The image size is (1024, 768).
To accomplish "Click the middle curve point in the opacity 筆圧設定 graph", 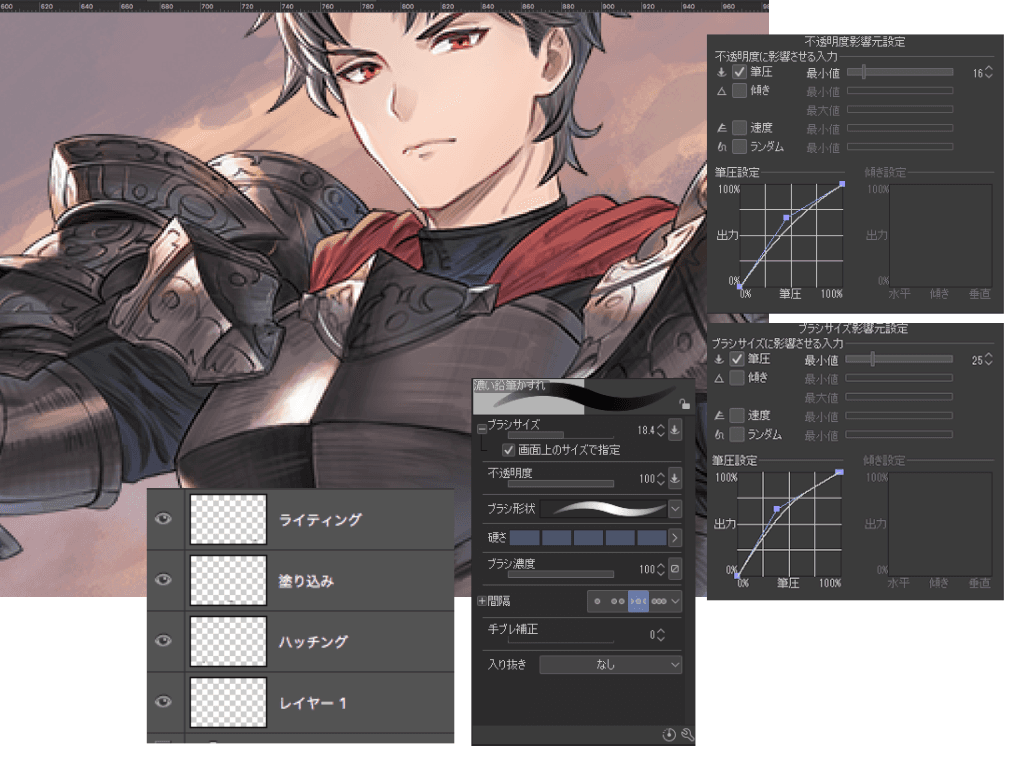I will [786, 217].
